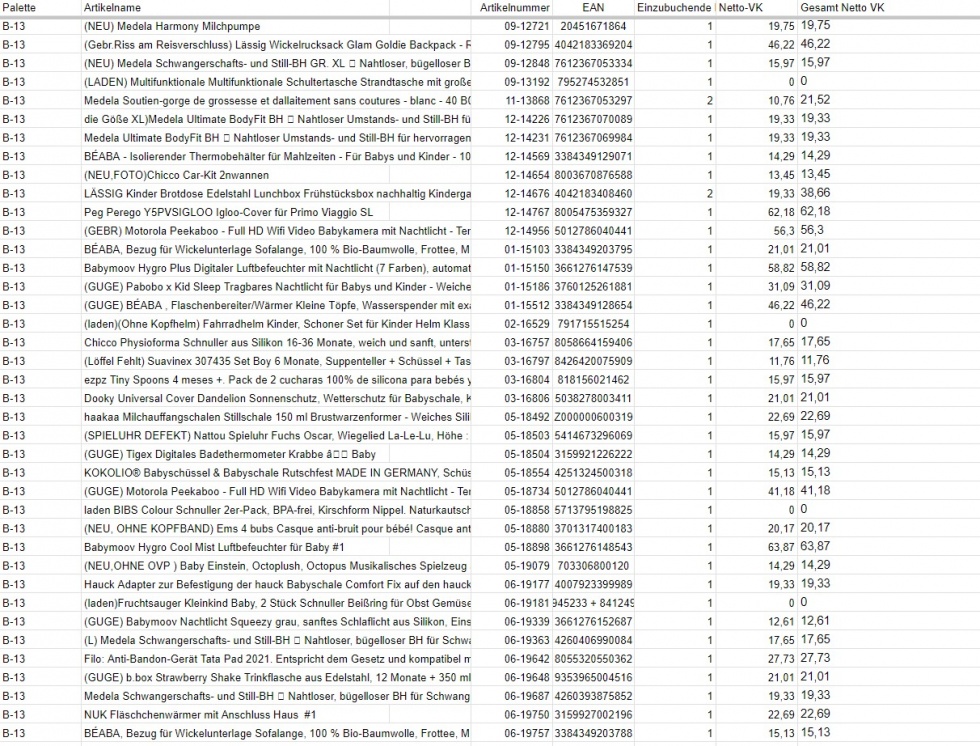Select EAN 4260406990084
Image resolution: width=980 pixels, height=746 pixels.
click(593, 640)
